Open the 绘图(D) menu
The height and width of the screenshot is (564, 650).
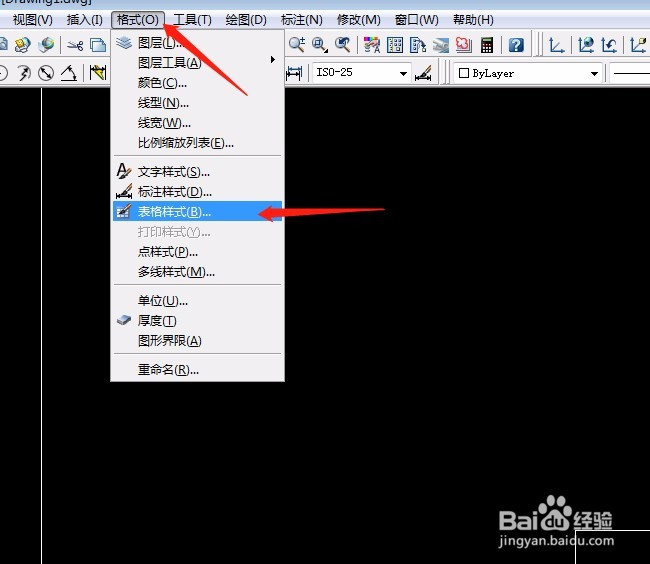pos(246,19)
